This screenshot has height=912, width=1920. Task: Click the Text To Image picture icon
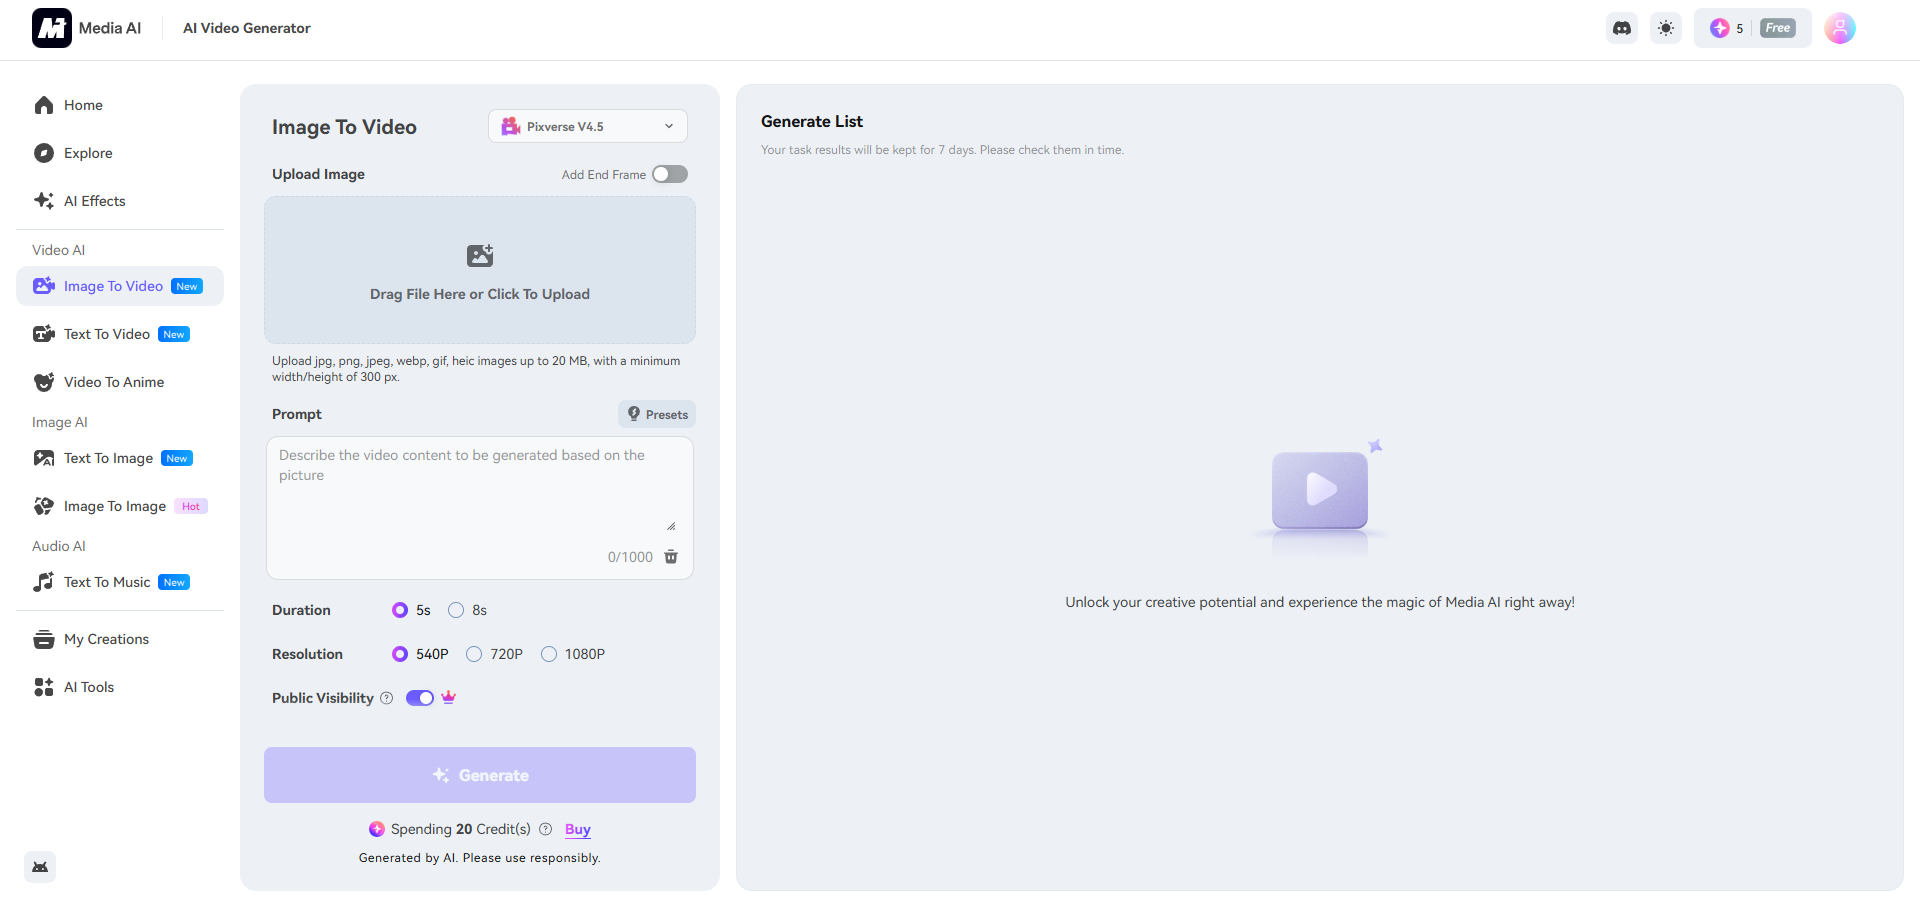[44, 458]
